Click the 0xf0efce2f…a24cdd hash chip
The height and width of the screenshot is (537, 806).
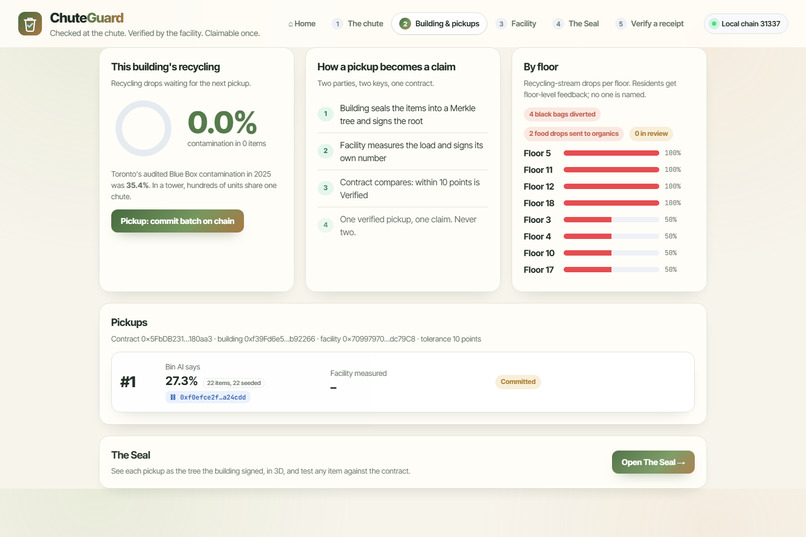point(208,397)
